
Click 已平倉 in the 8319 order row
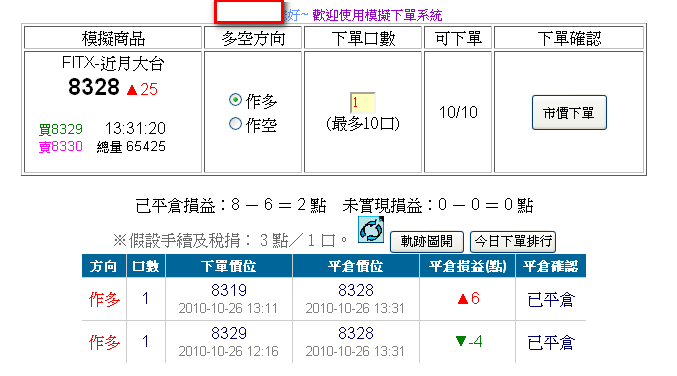(551, 299)
